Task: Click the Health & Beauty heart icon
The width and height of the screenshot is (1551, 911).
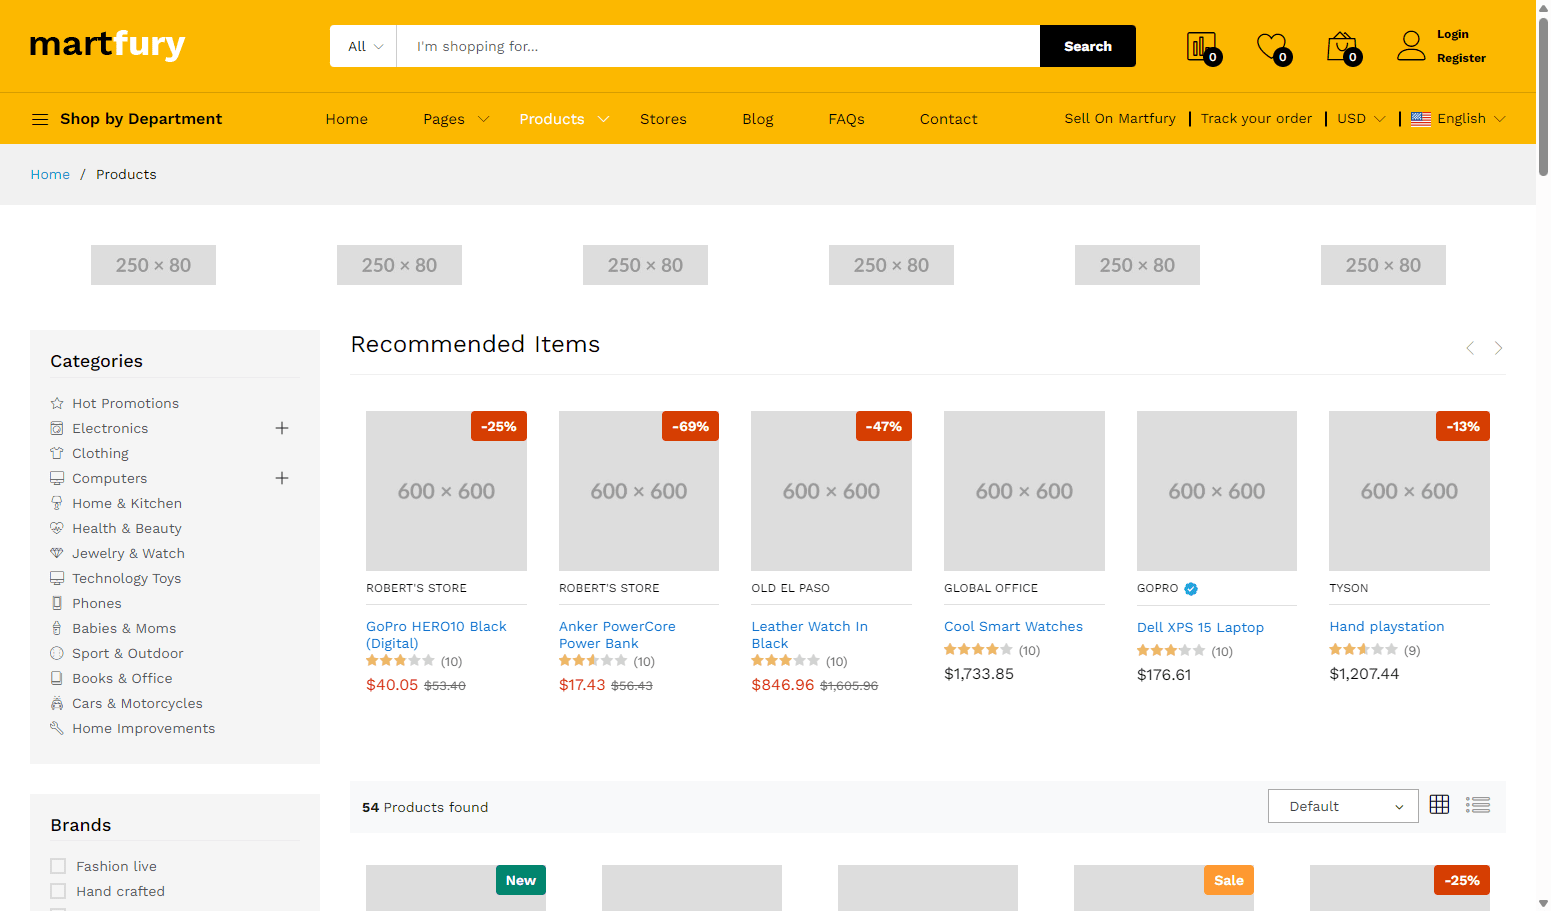Action: [57, 528]
